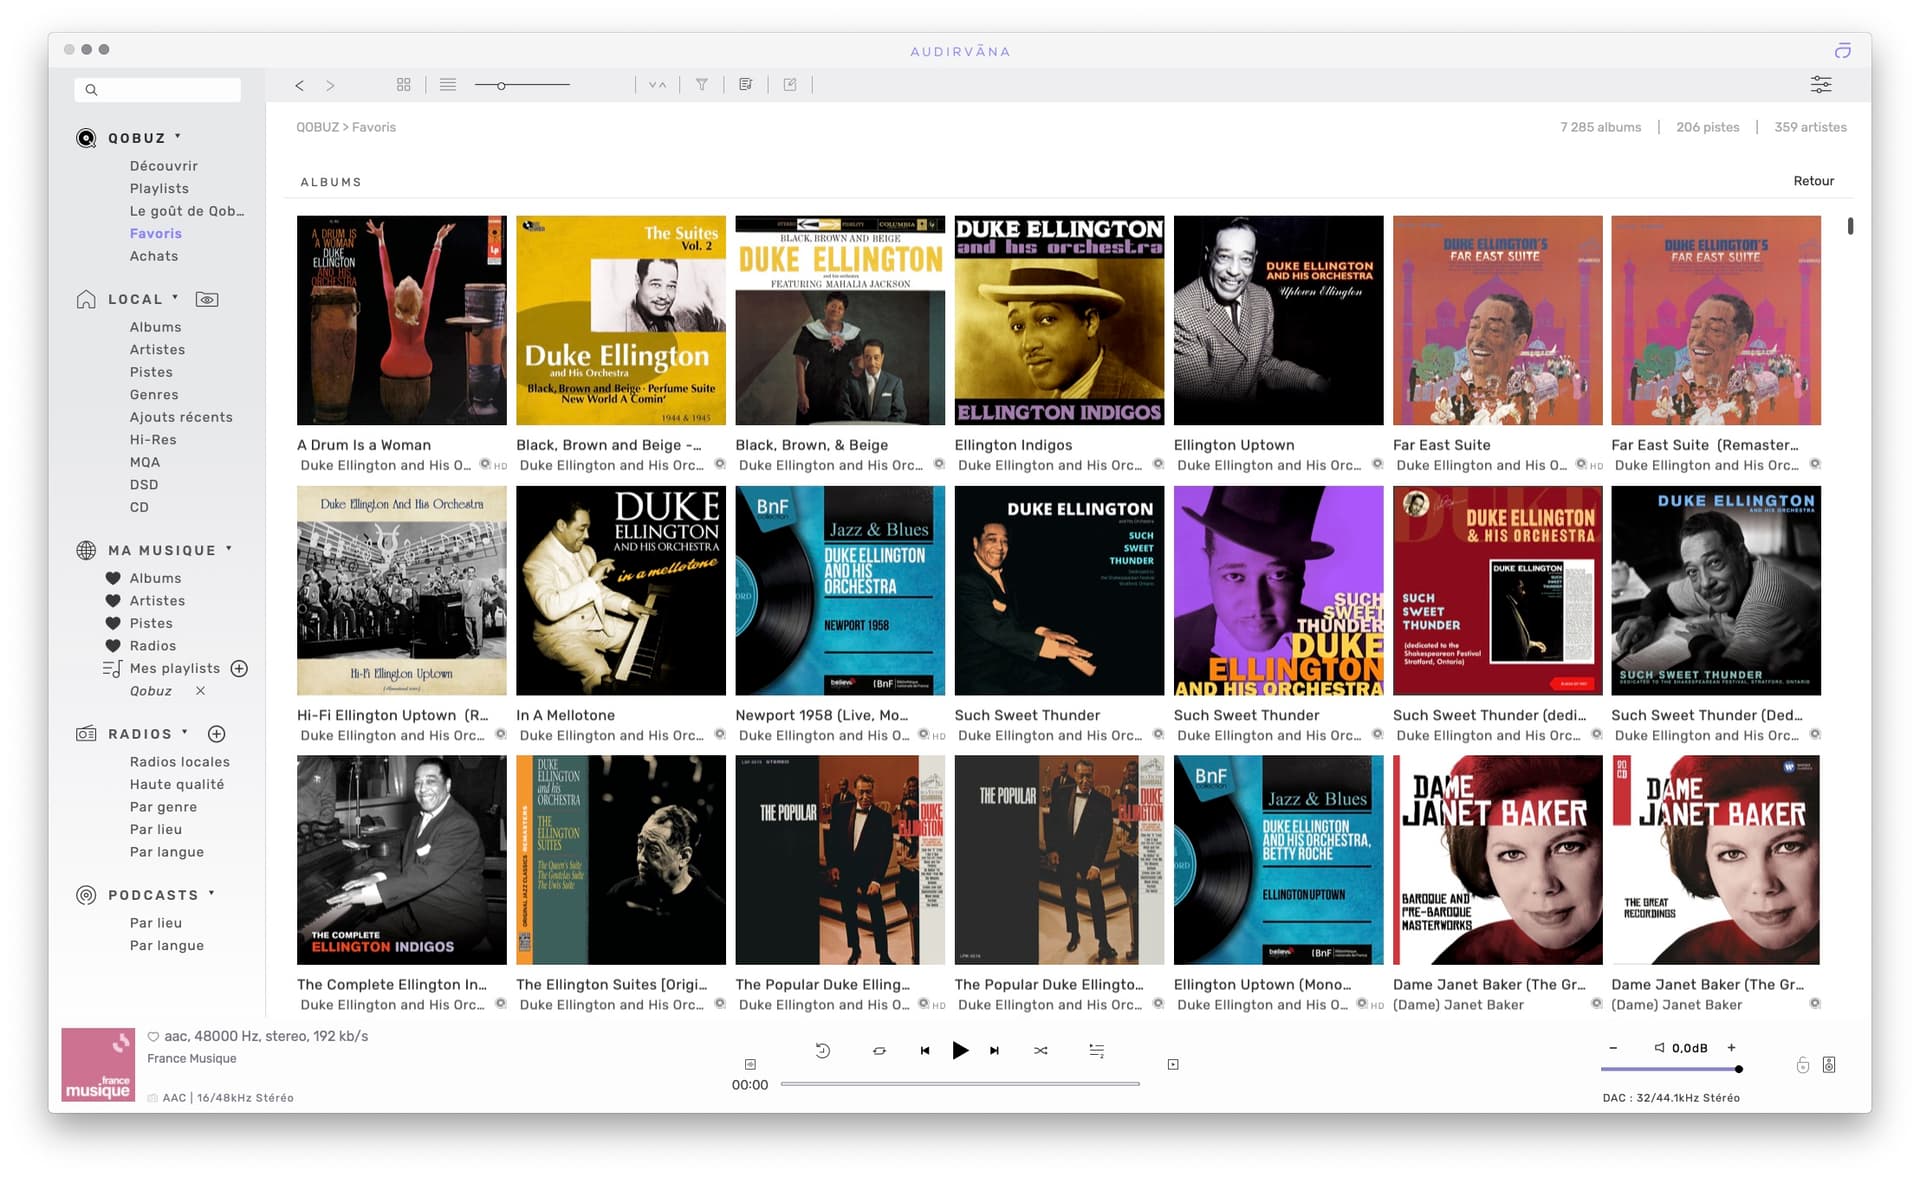Click the France Musique now-playing artwork

[x=98, y=1065]
